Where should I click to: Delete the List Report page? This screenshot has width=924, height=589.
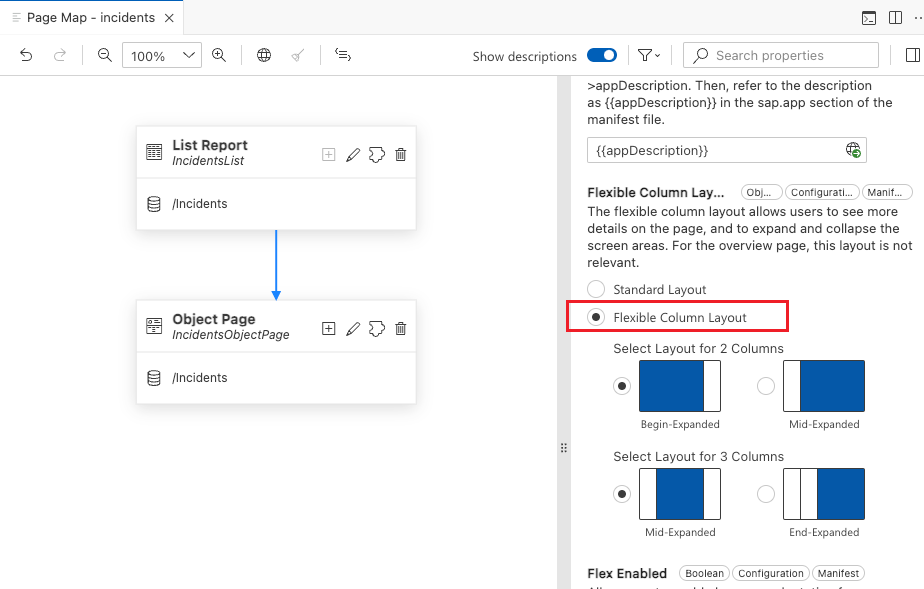tap(401, 154)
